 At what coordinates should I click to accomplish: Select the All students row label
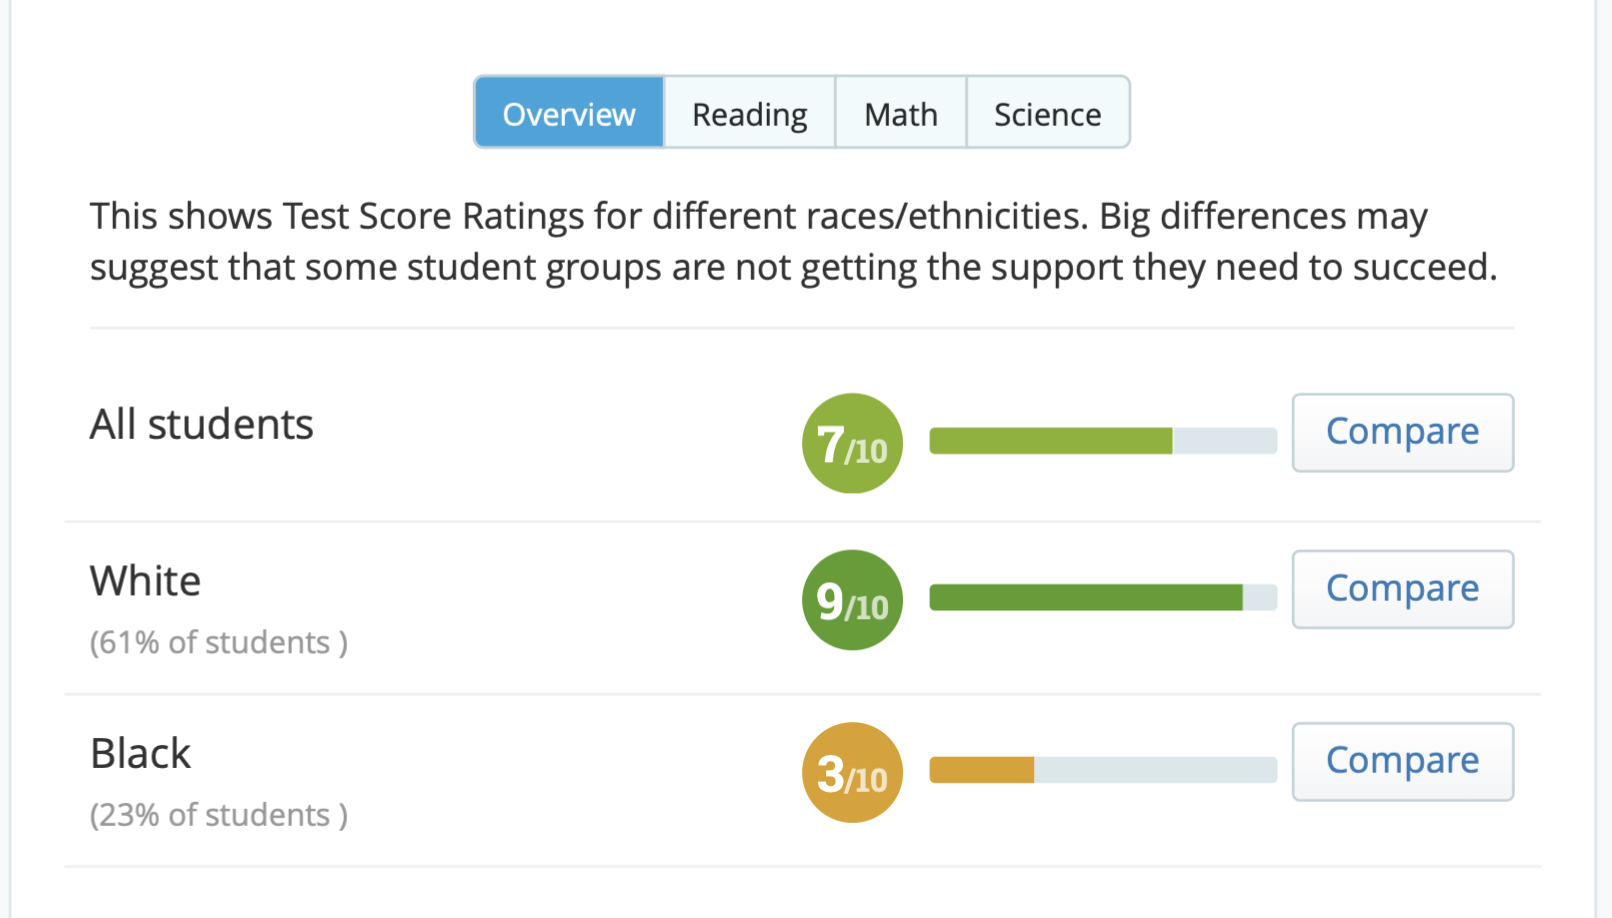point(202,424)
